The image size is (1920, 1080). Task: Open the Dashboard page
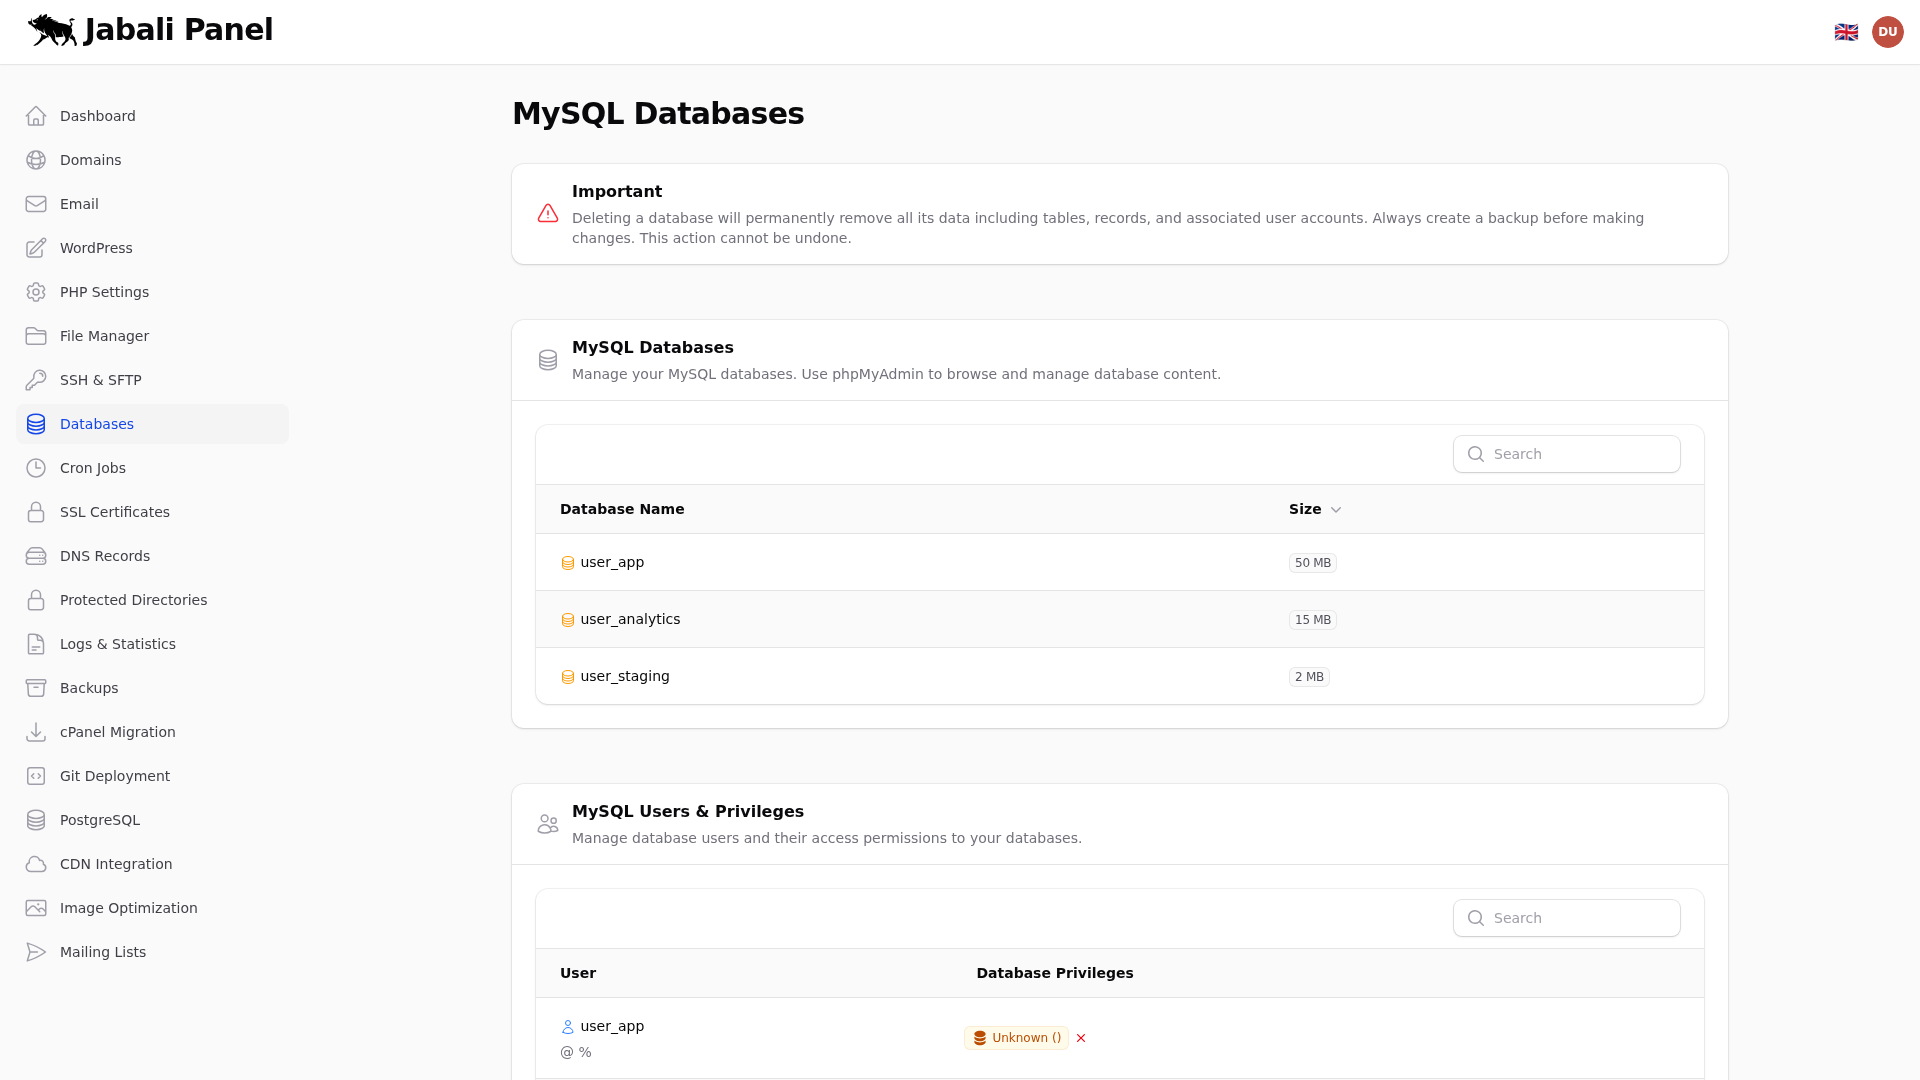click(x=97, y=116)
